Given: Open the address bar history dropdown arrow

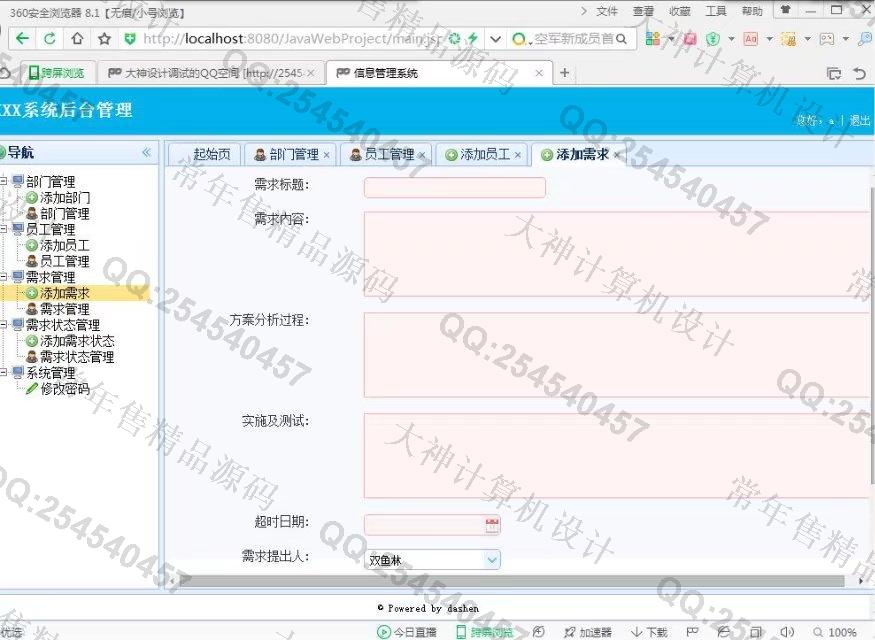Looking at the screenshot, I should (x=495, y=39).
